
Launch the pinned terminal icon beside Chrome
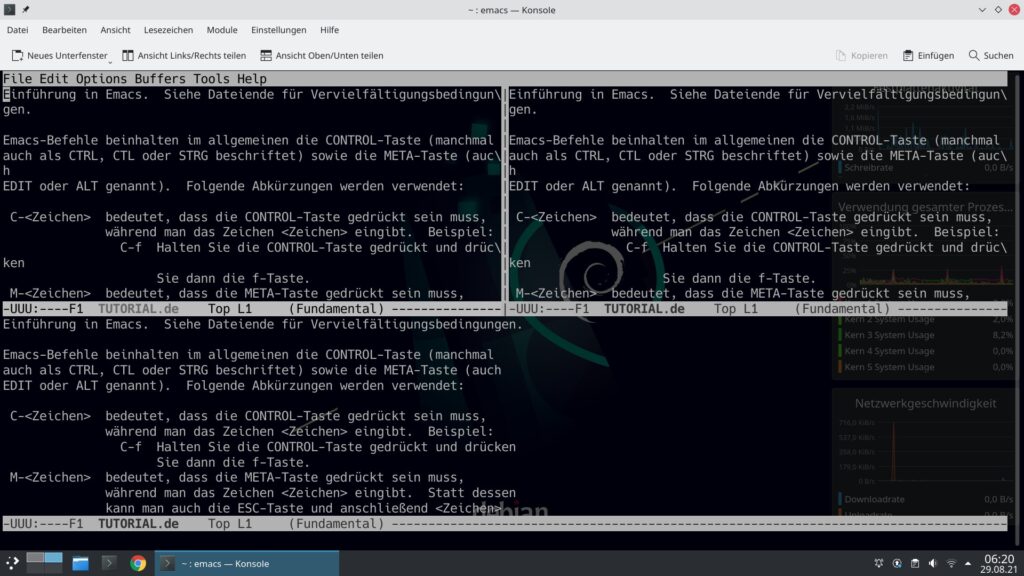pyautogui.click(x=109, y=563)
